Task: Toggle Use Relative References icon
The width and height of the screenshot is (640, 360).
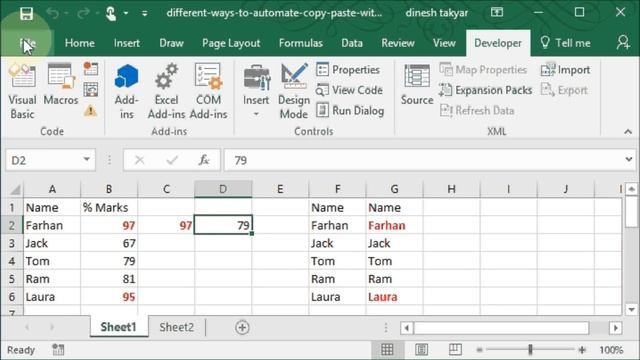Action: coord(91,89)
